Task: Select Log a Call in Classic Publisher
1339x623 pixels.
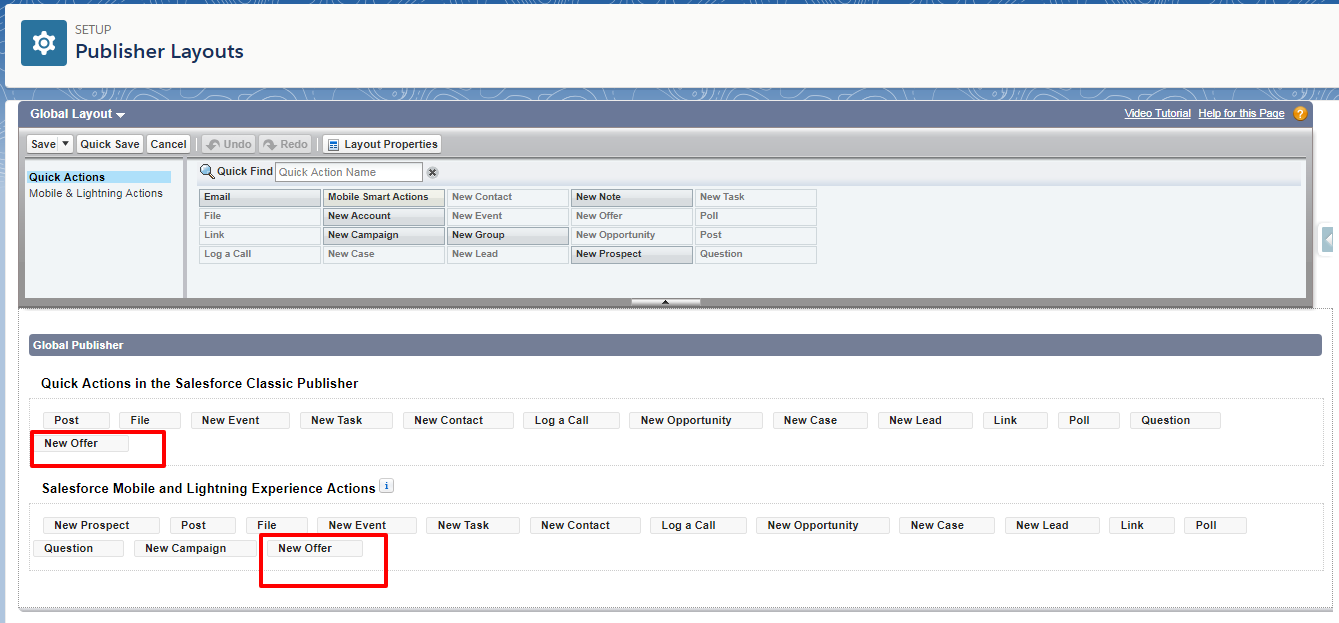Action: tap(571, 420)
